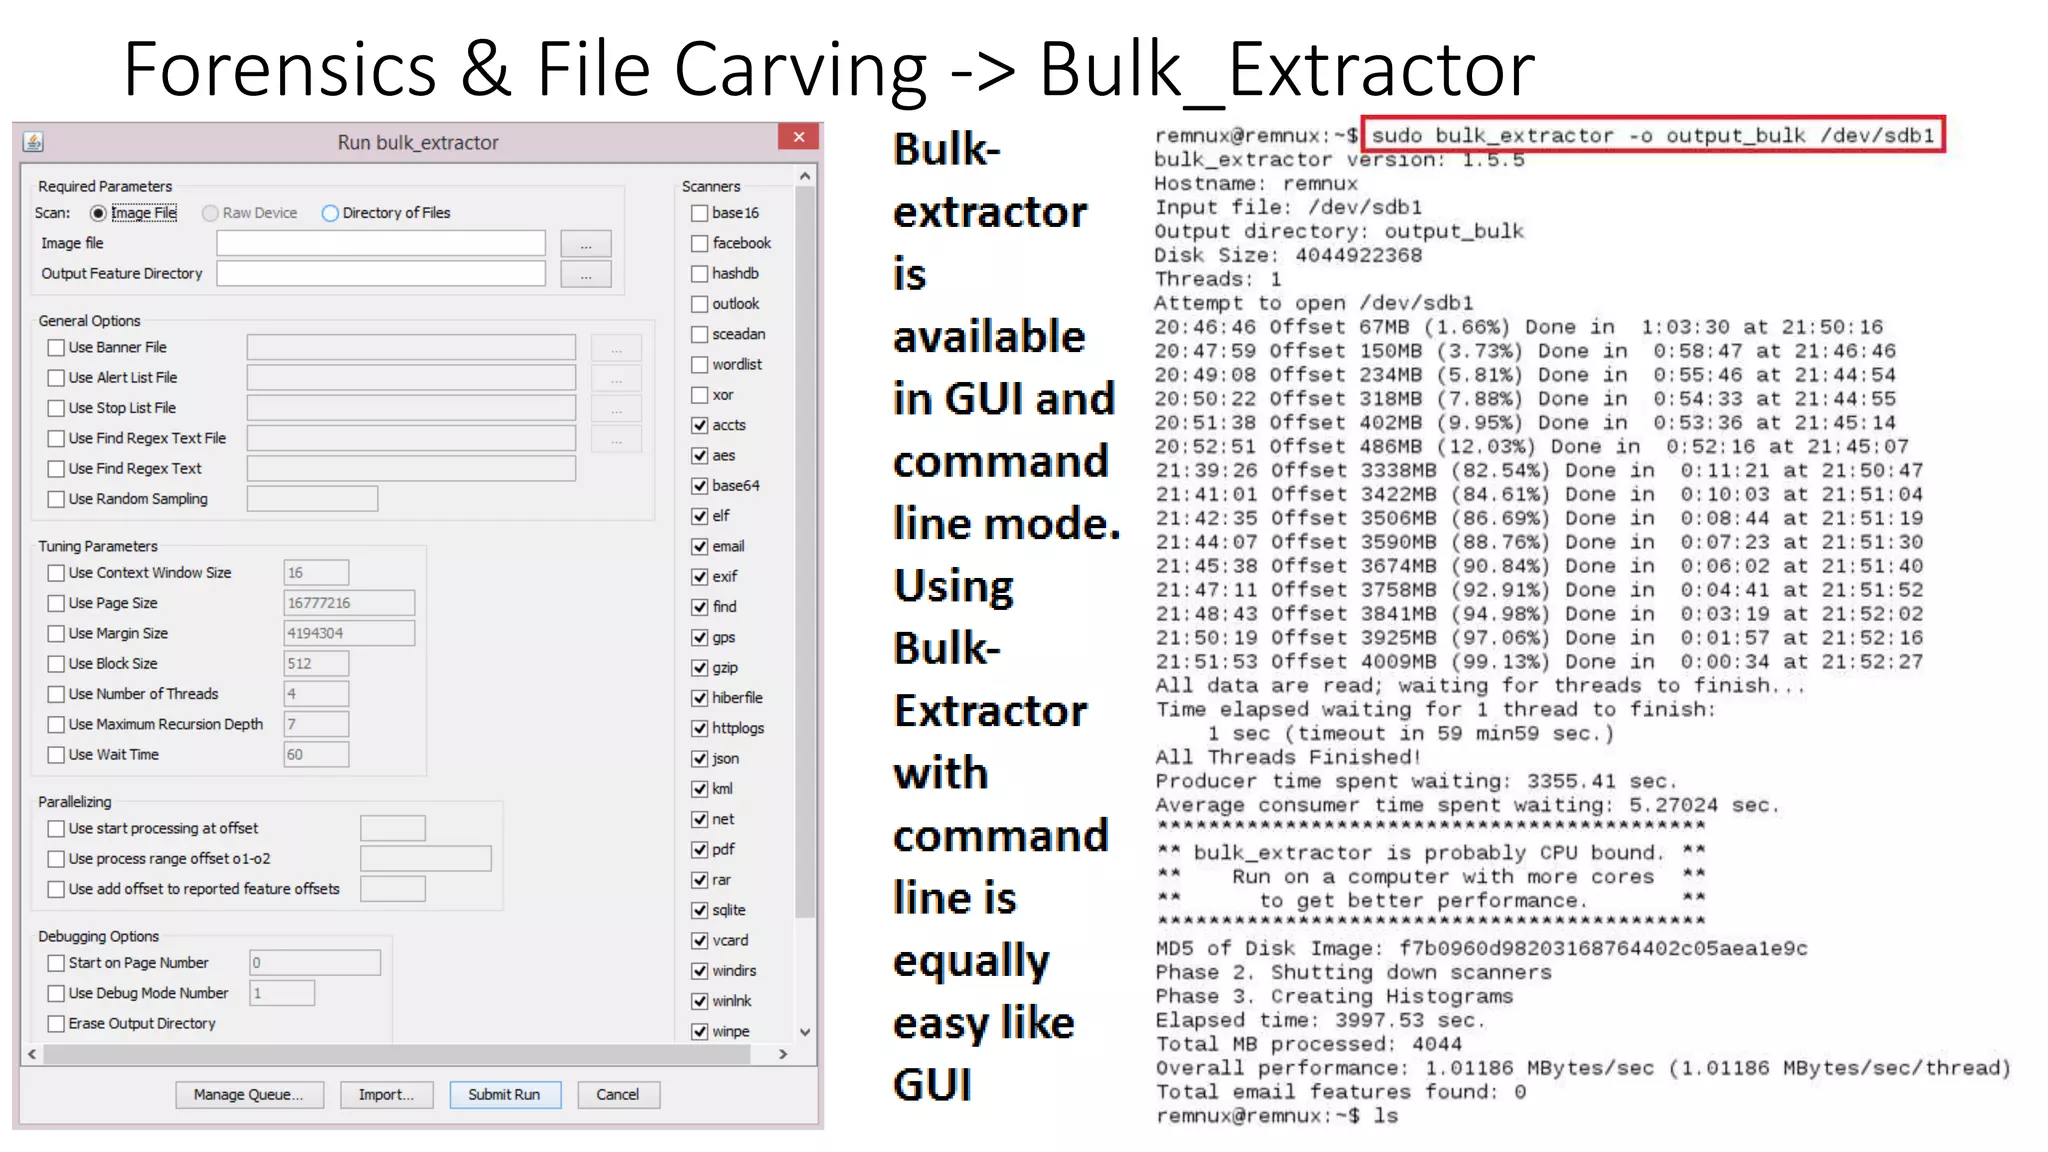Click the Start on Page Number field
This screenshot has width=2048, height=1152.
[x=315, y=963]
